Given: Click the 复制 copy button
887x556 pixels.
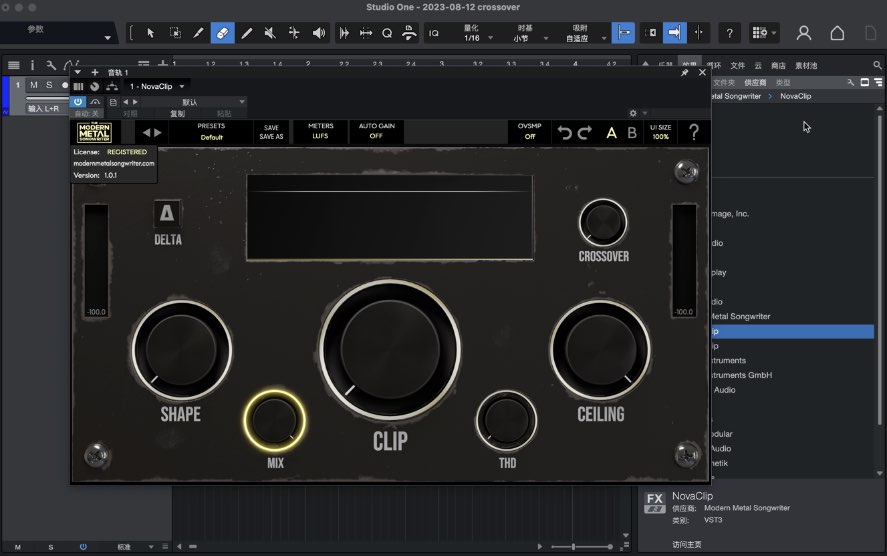Looking at the screenshot, I should click(178, 113).
